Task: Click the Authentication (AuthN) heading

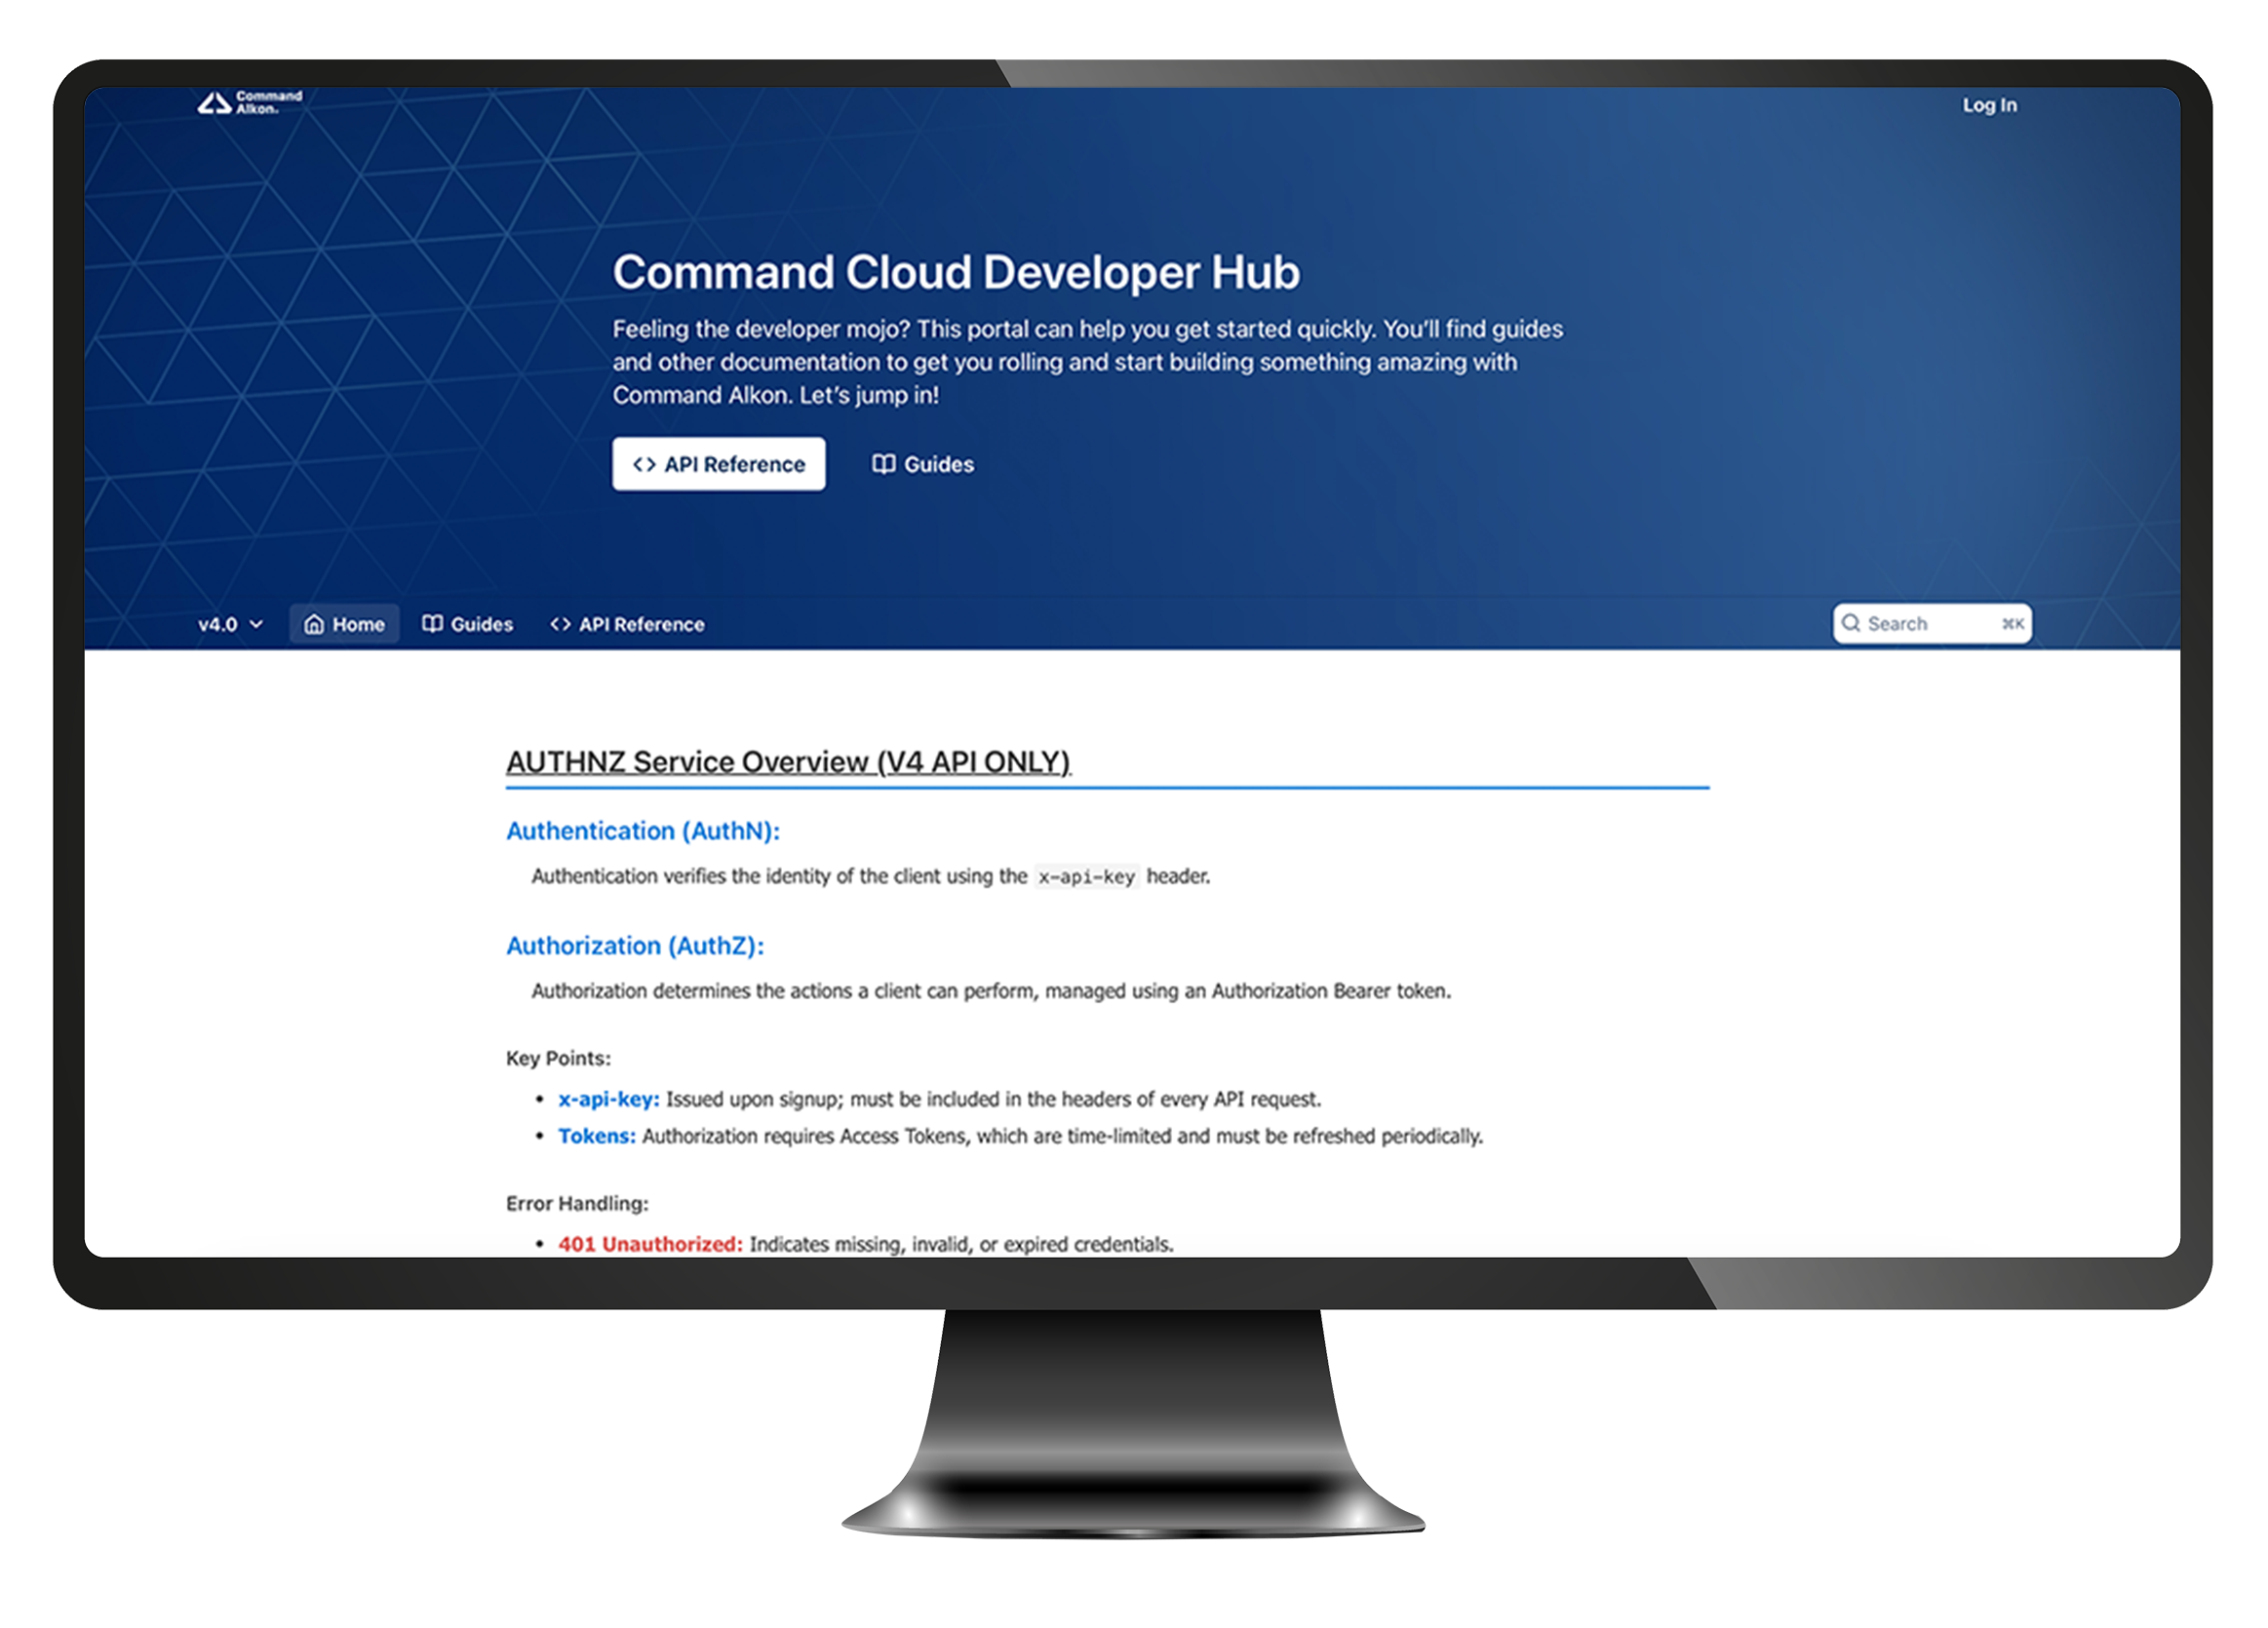Action: [642, 831]
